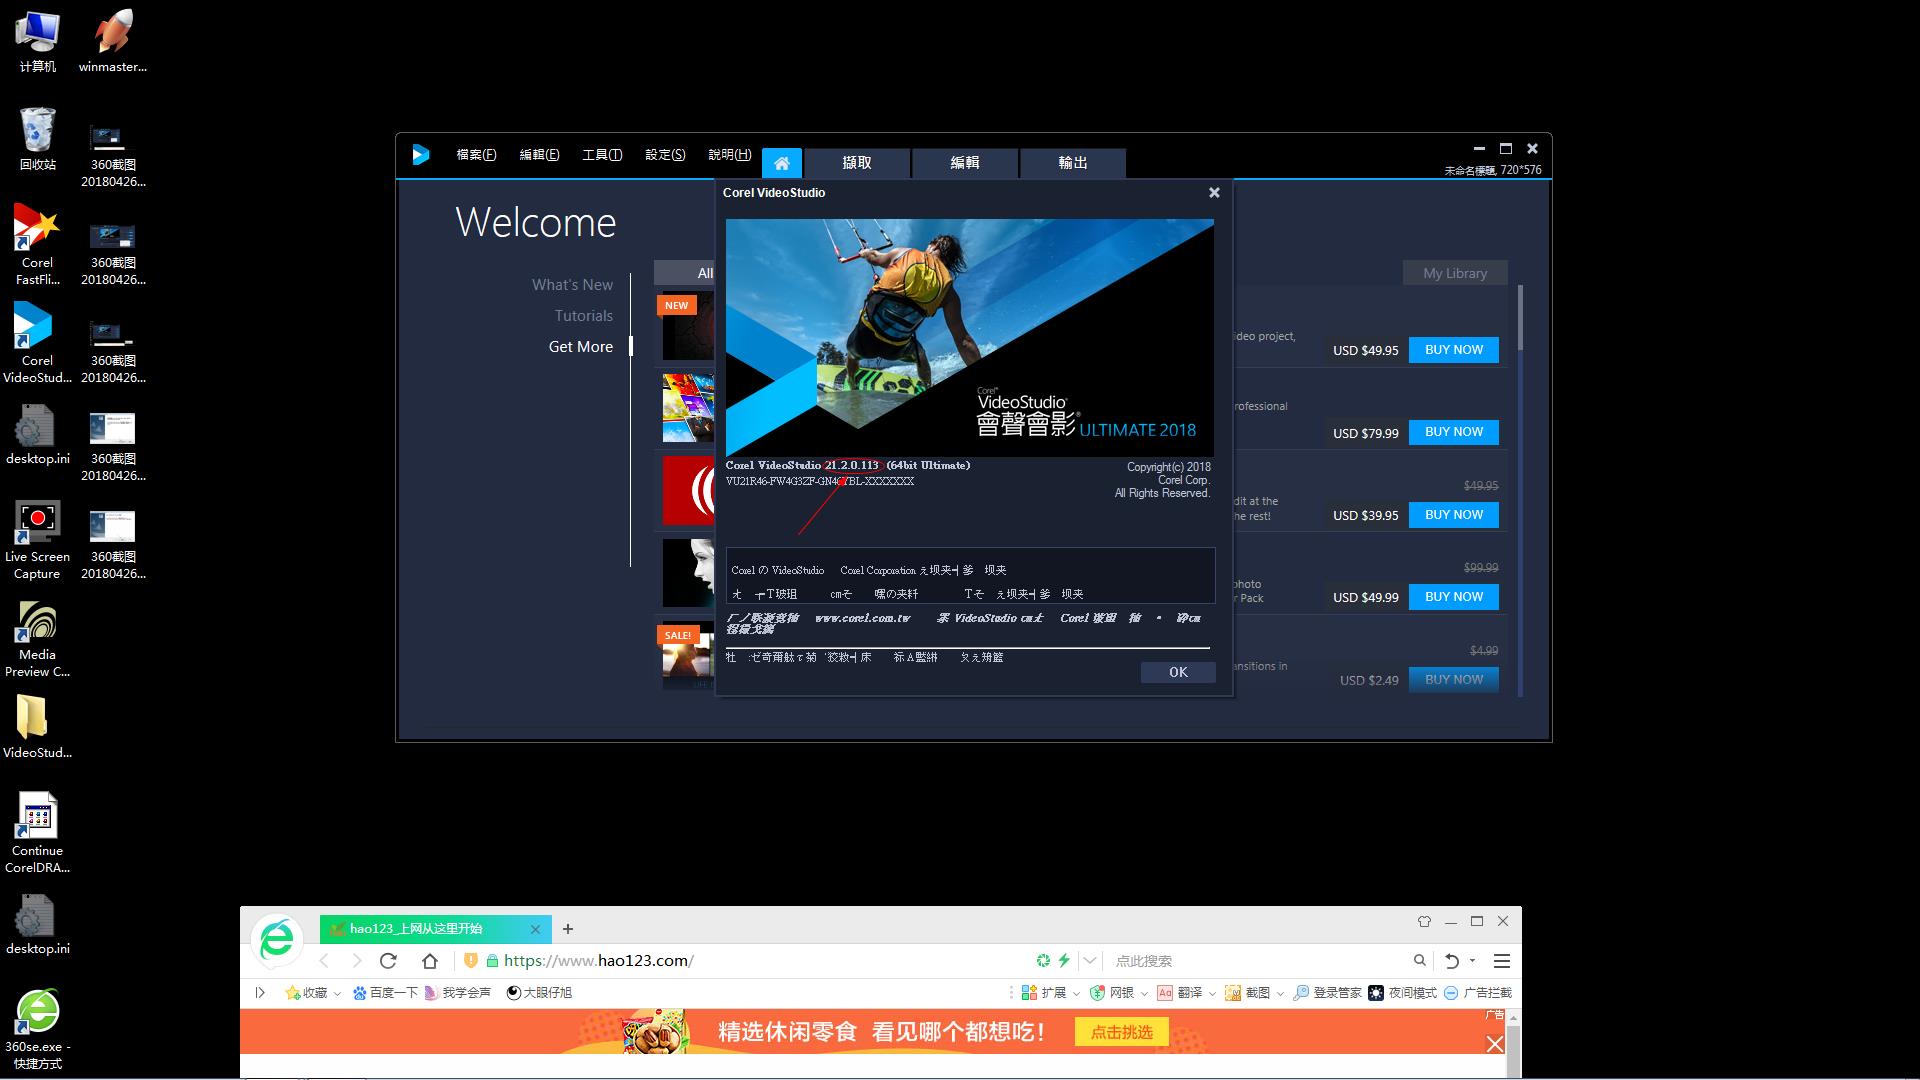Select Get More in Welcome sidebar

[x=581, y=347]
